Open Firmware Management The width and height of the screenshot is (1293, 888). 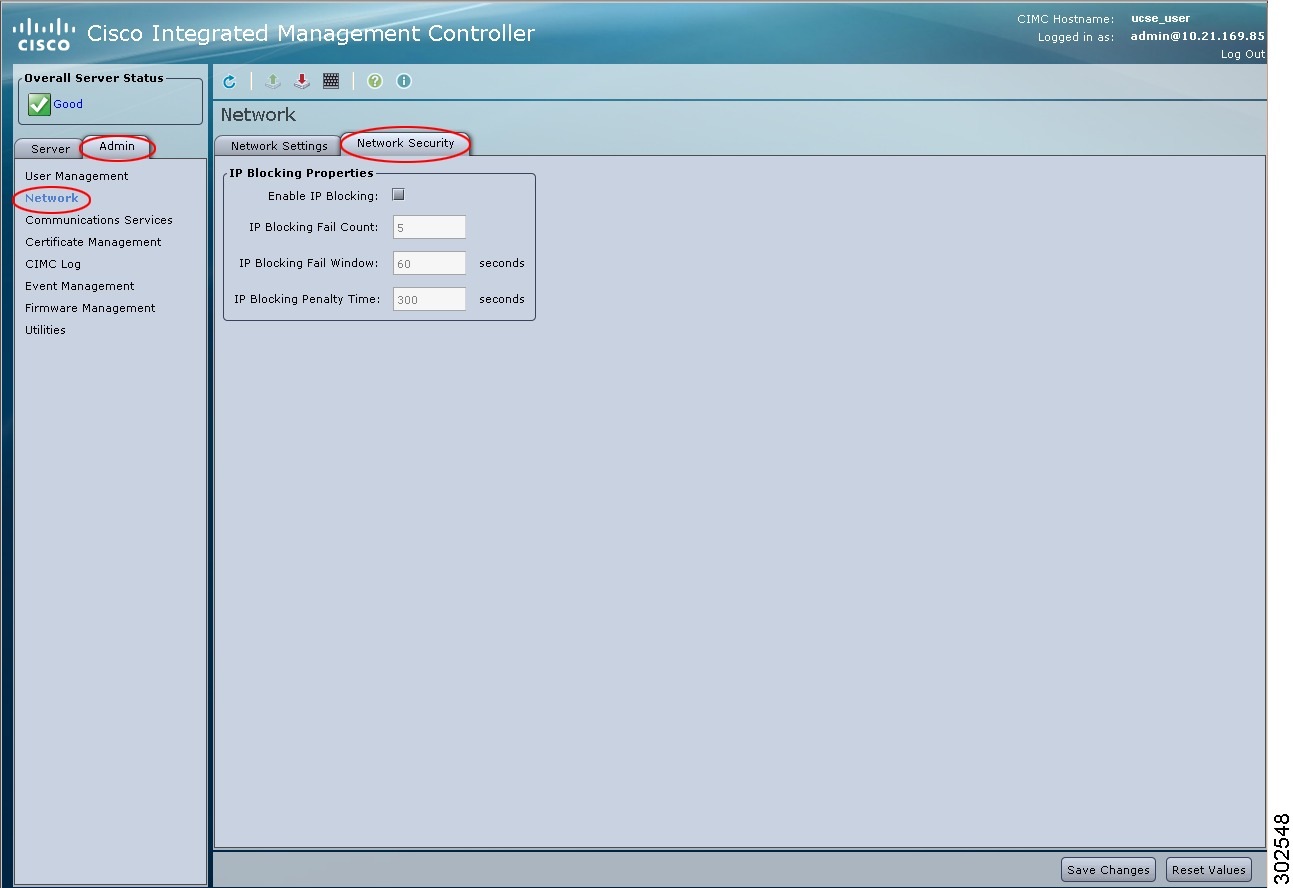tap(90, 308)
